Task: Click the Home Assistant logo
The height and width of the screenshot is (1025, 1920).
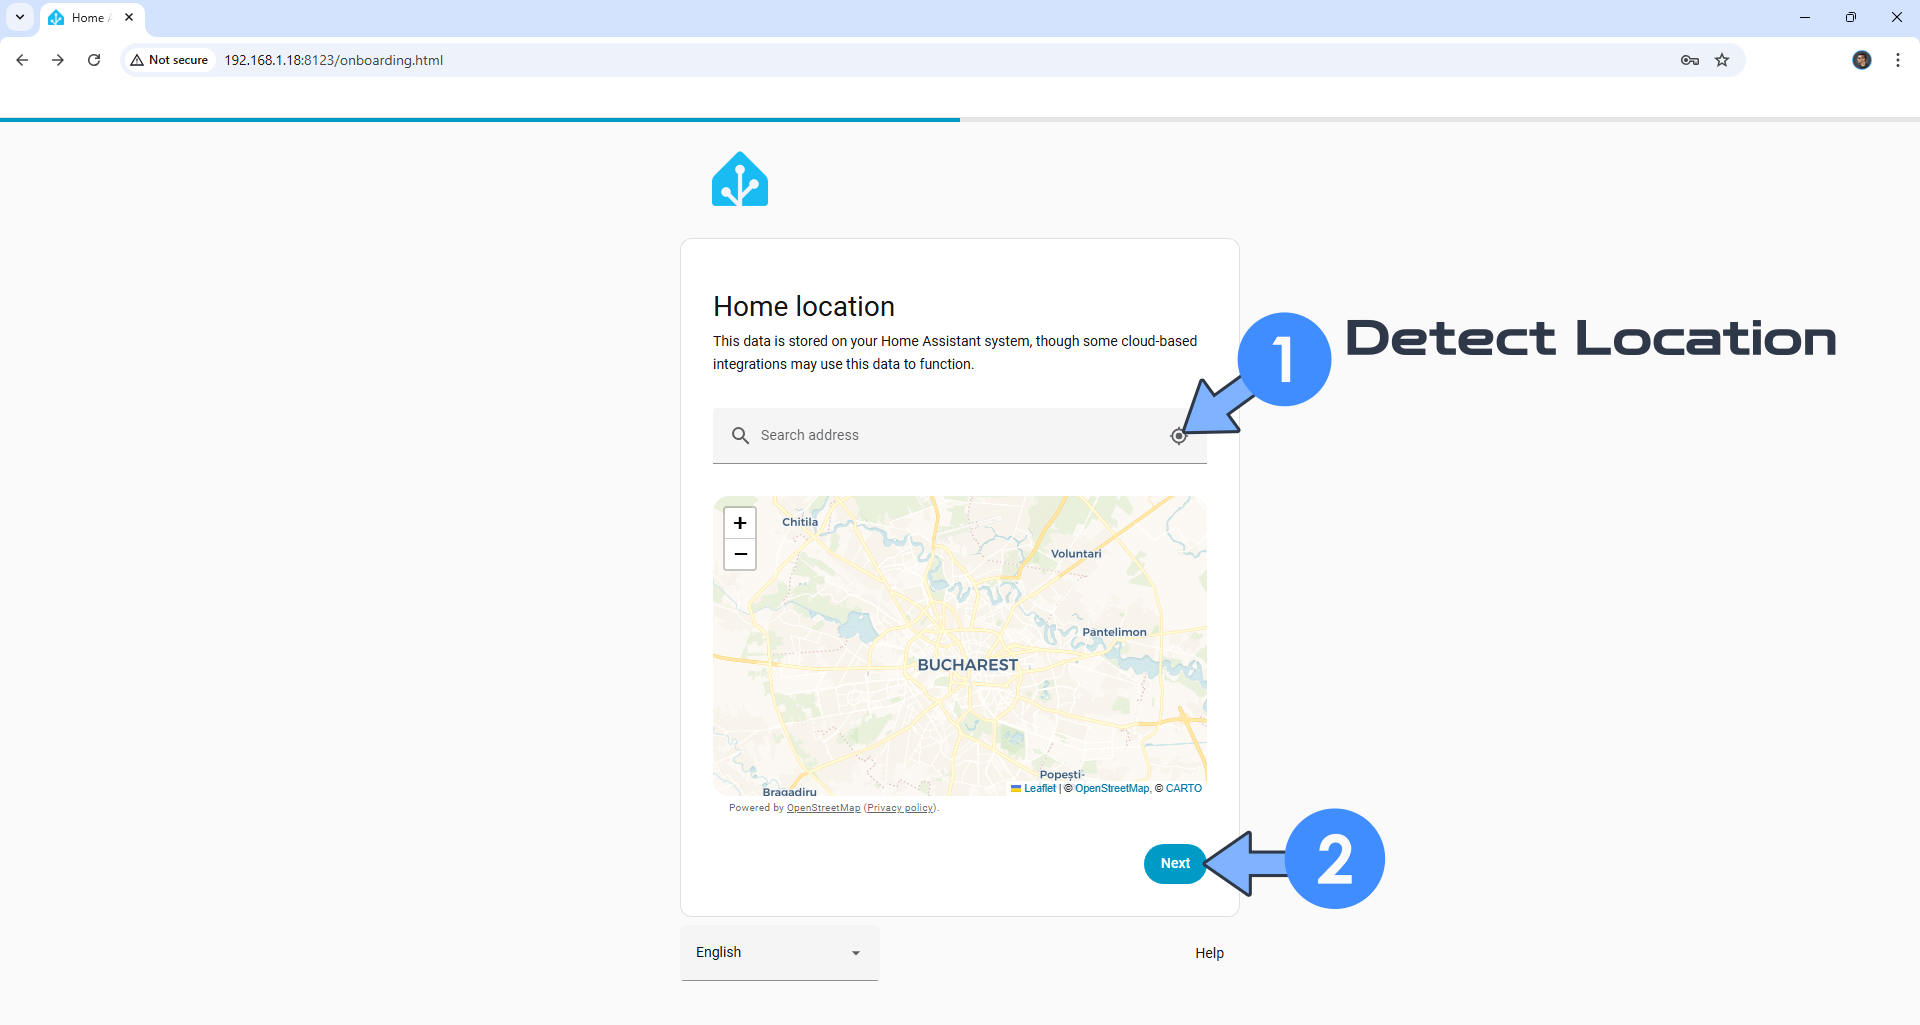Action: click(x=740, y=179)
